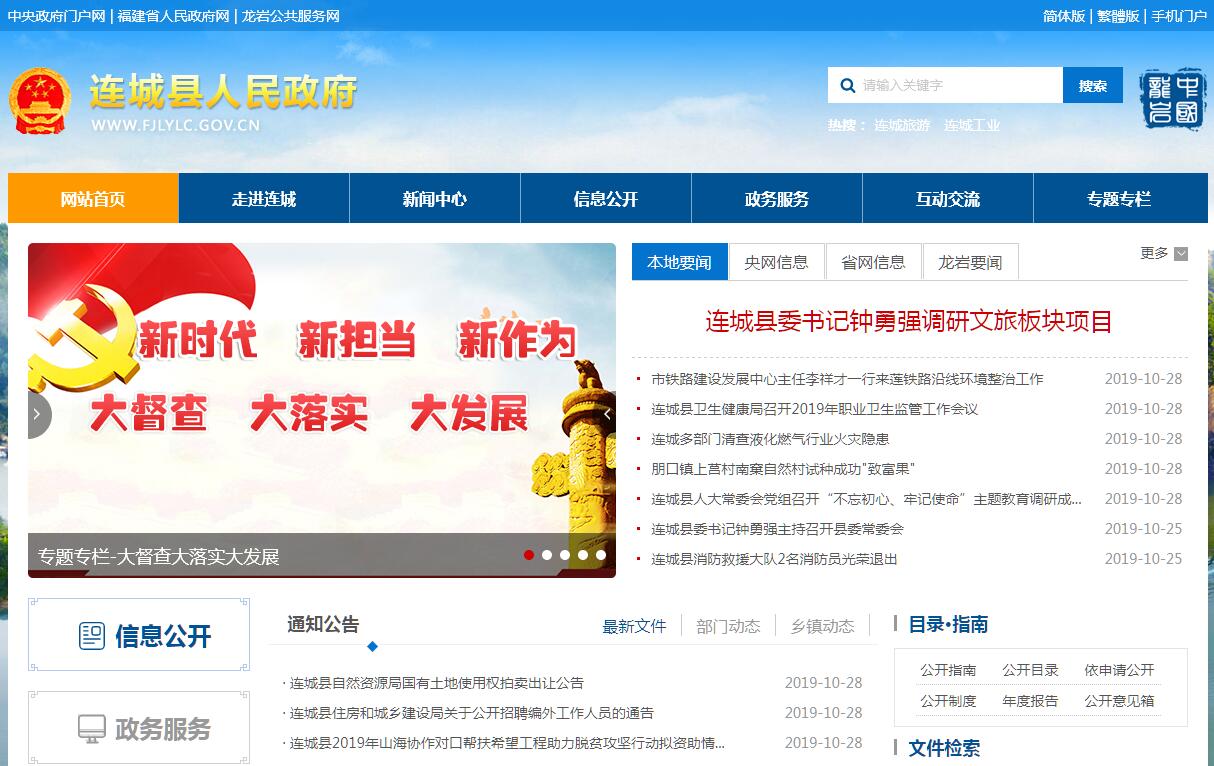
Task: Select the second carousel dot indicator
Action: point(547,555)
